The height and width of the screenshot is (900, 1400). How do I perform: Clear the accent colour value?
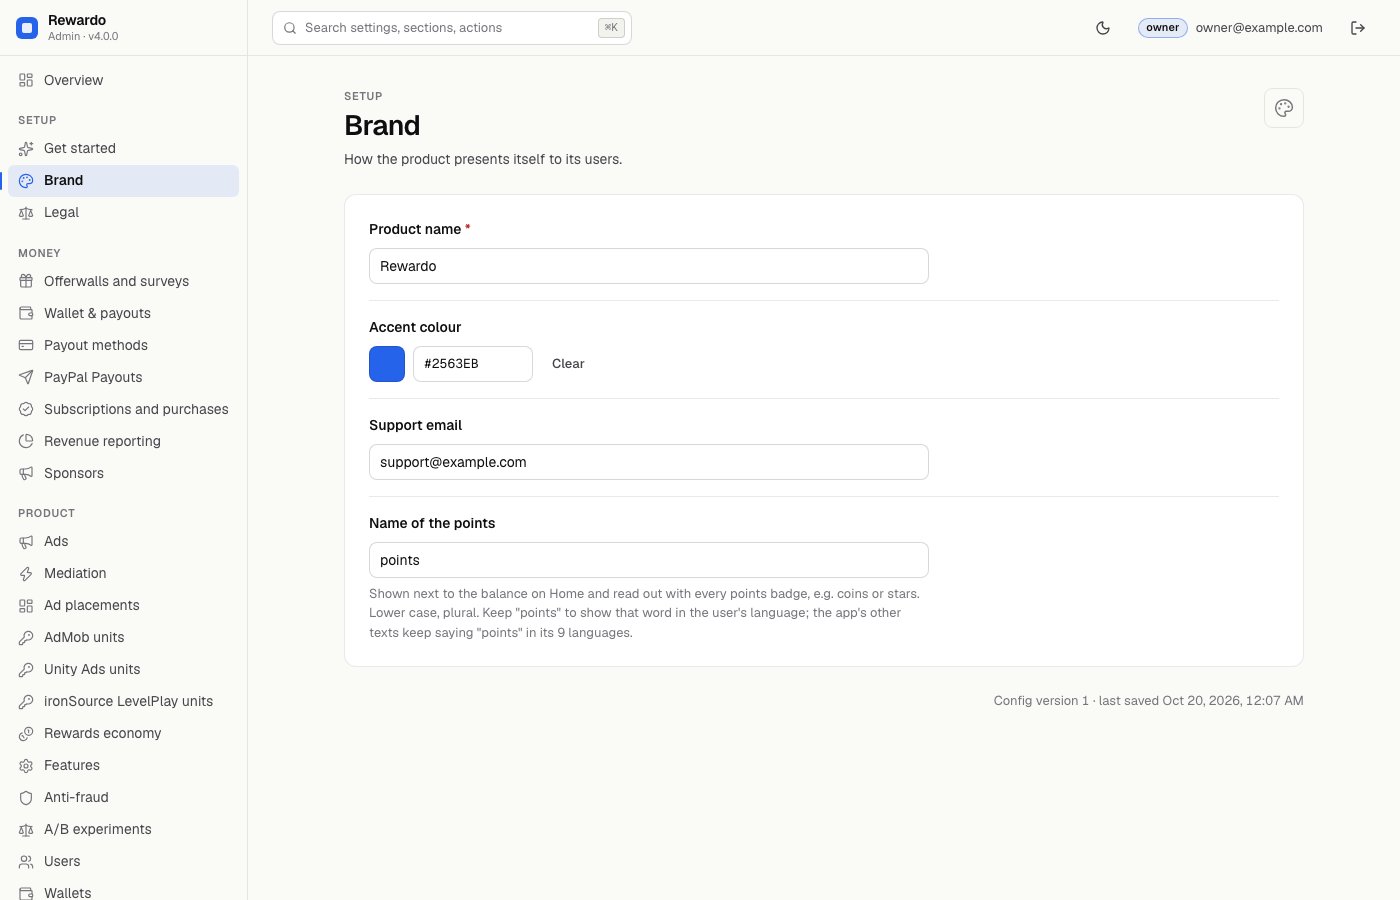point(568,364)
